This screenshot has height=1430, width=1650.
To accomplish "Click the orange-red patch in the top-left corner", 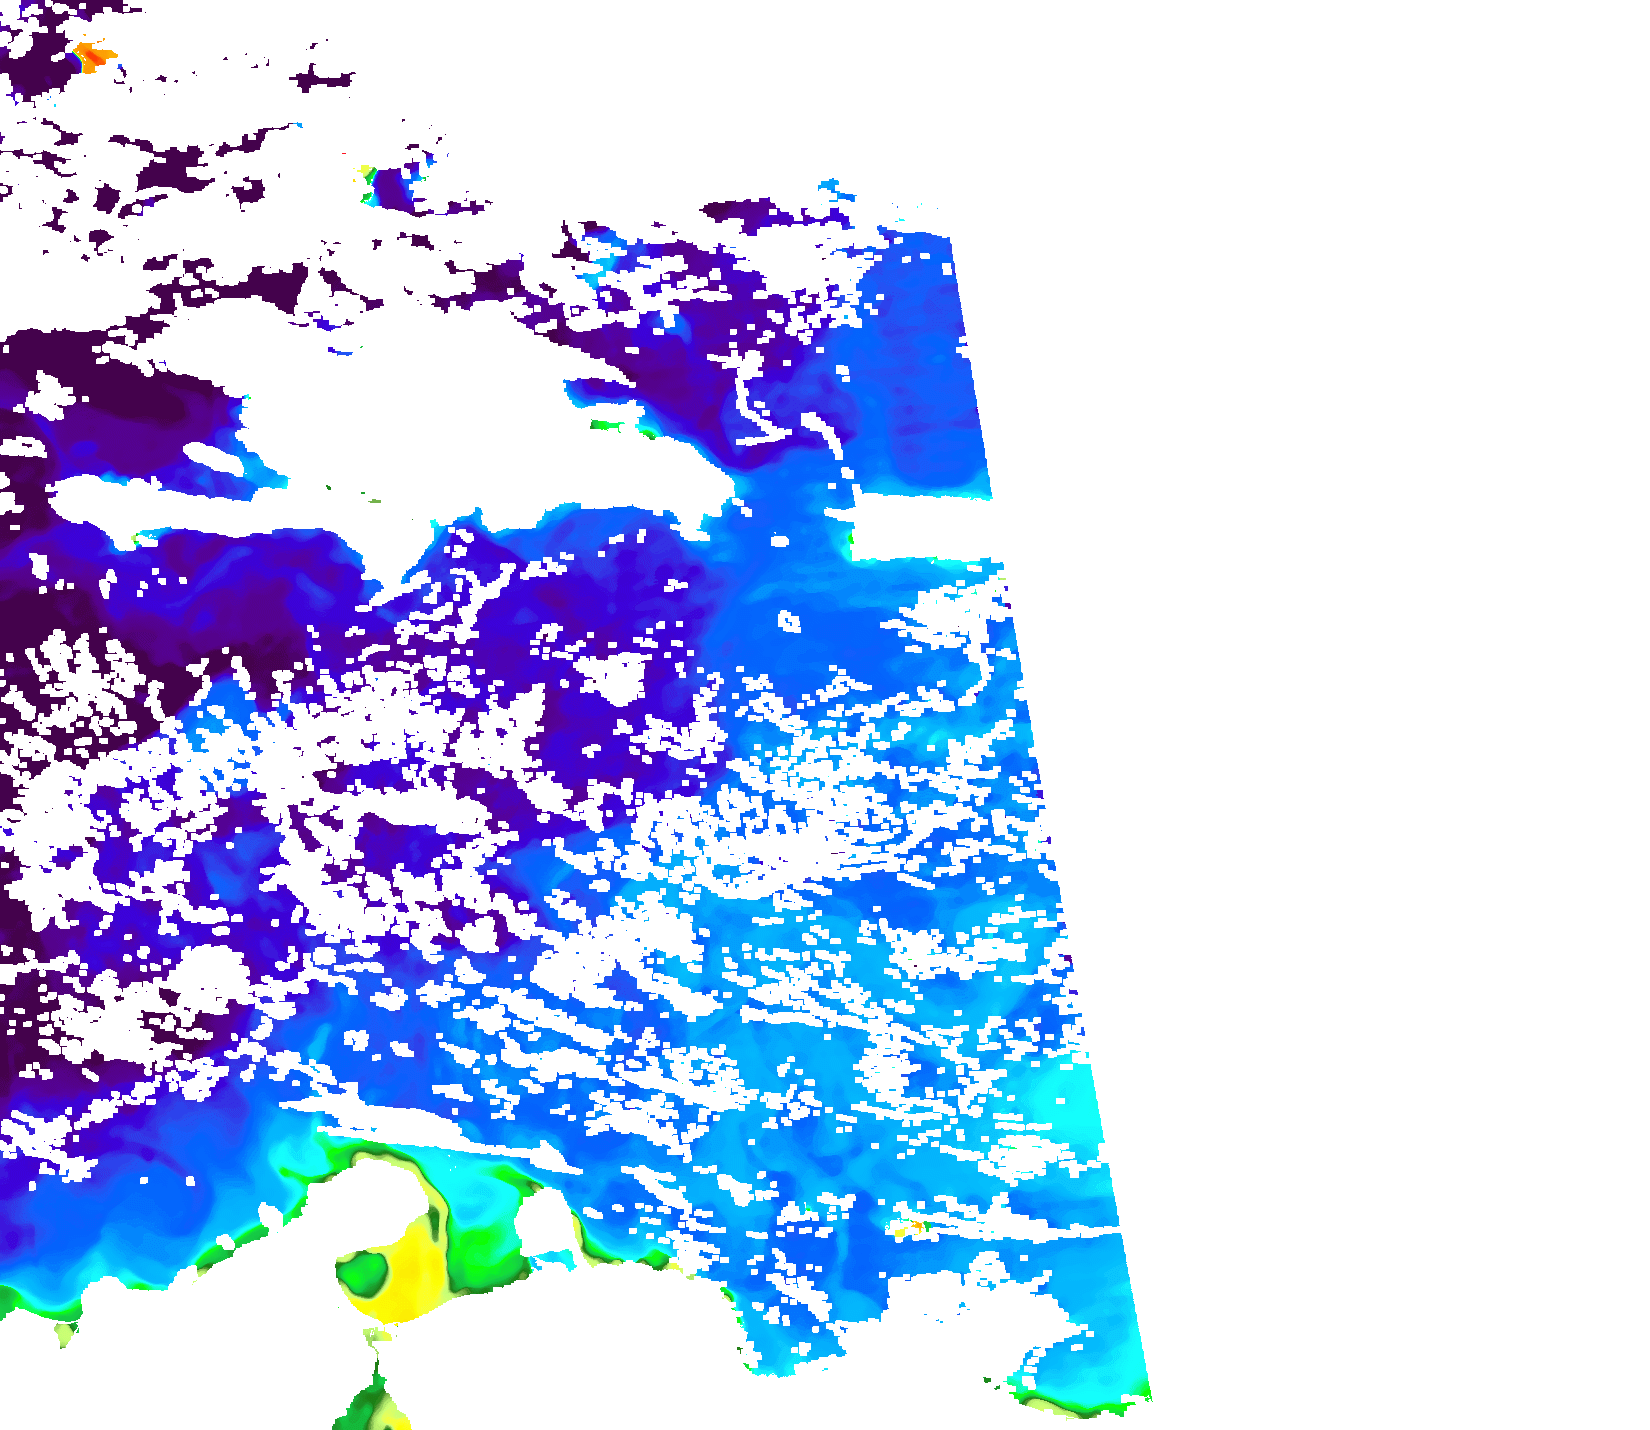I will click(93, 56).
